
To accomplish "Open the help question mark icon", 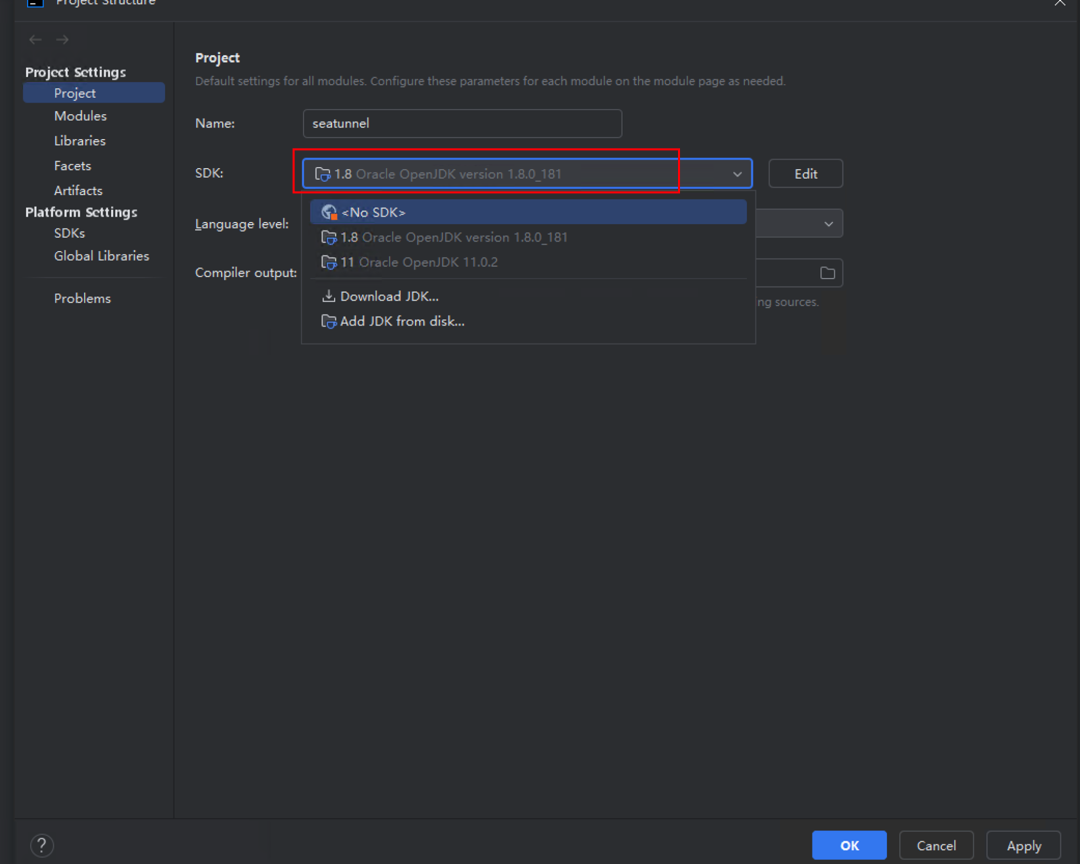I will (x=41, y=845).
